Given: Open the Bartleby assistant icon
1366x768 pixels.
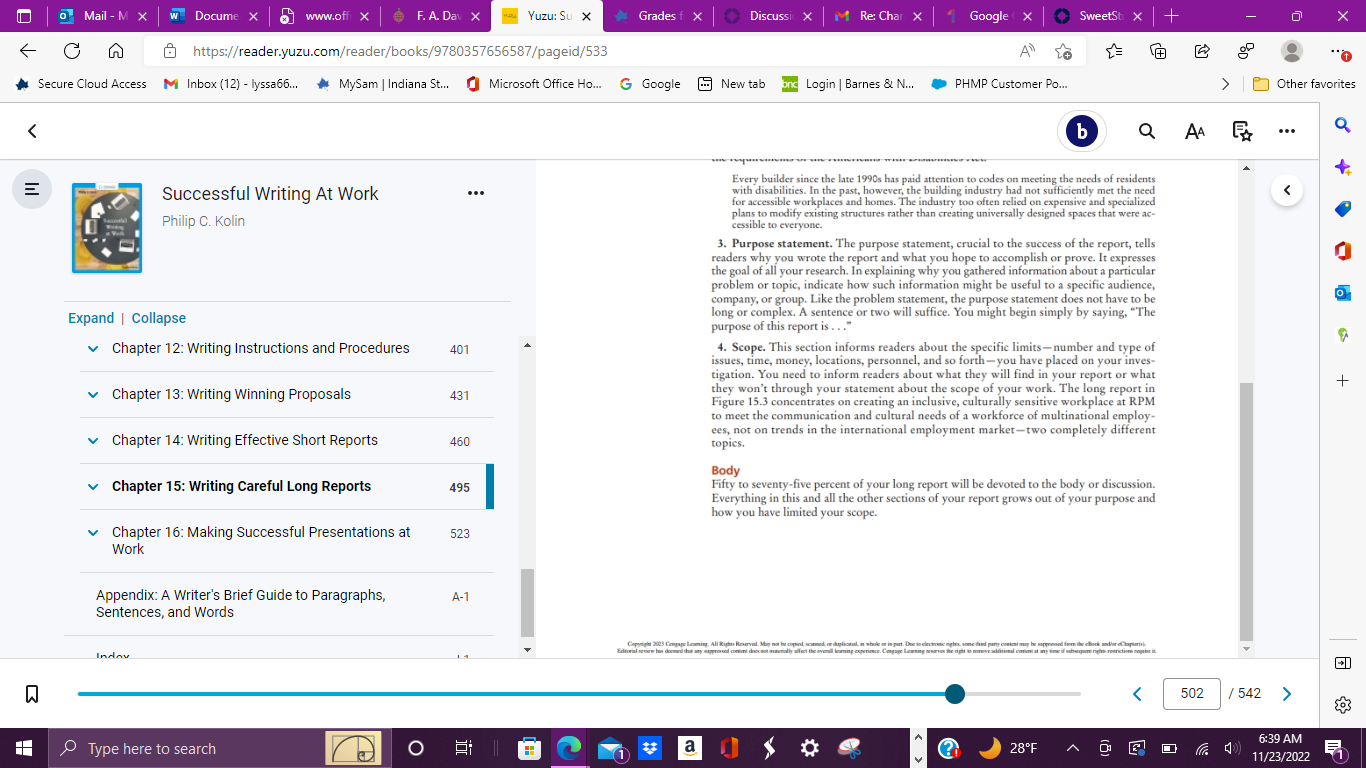Looking at the screenshot, I should tap(1081, 131).
